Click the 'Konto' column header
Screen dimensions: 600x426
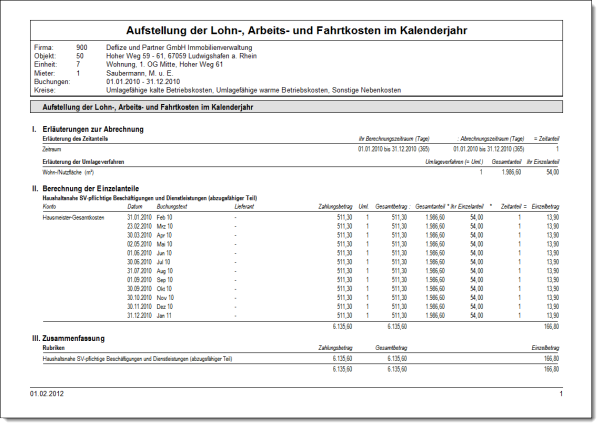[x=49, y=207]
